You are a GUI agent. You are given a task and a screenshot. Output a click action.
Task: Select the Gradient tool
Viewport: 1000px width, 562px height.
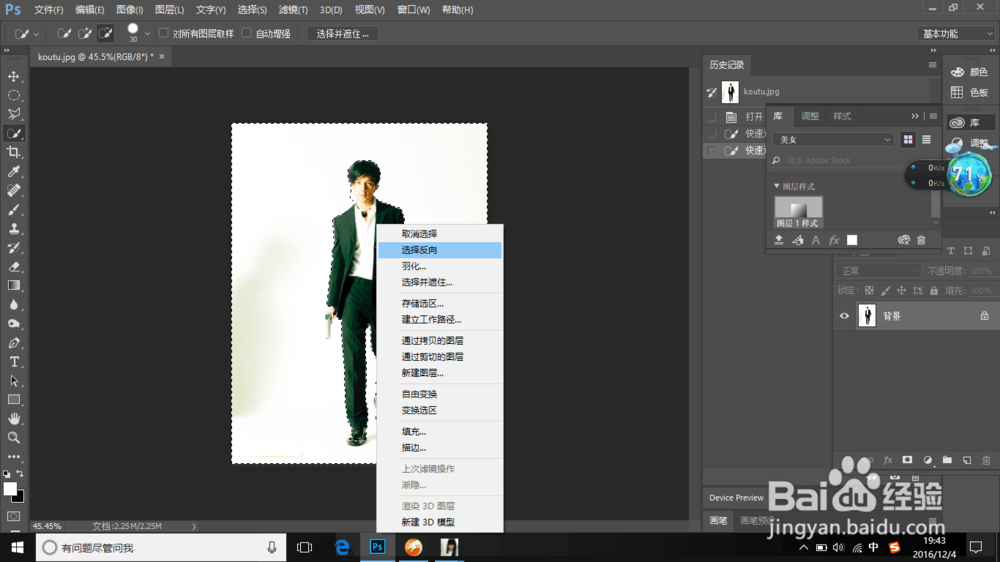[13, 286]
